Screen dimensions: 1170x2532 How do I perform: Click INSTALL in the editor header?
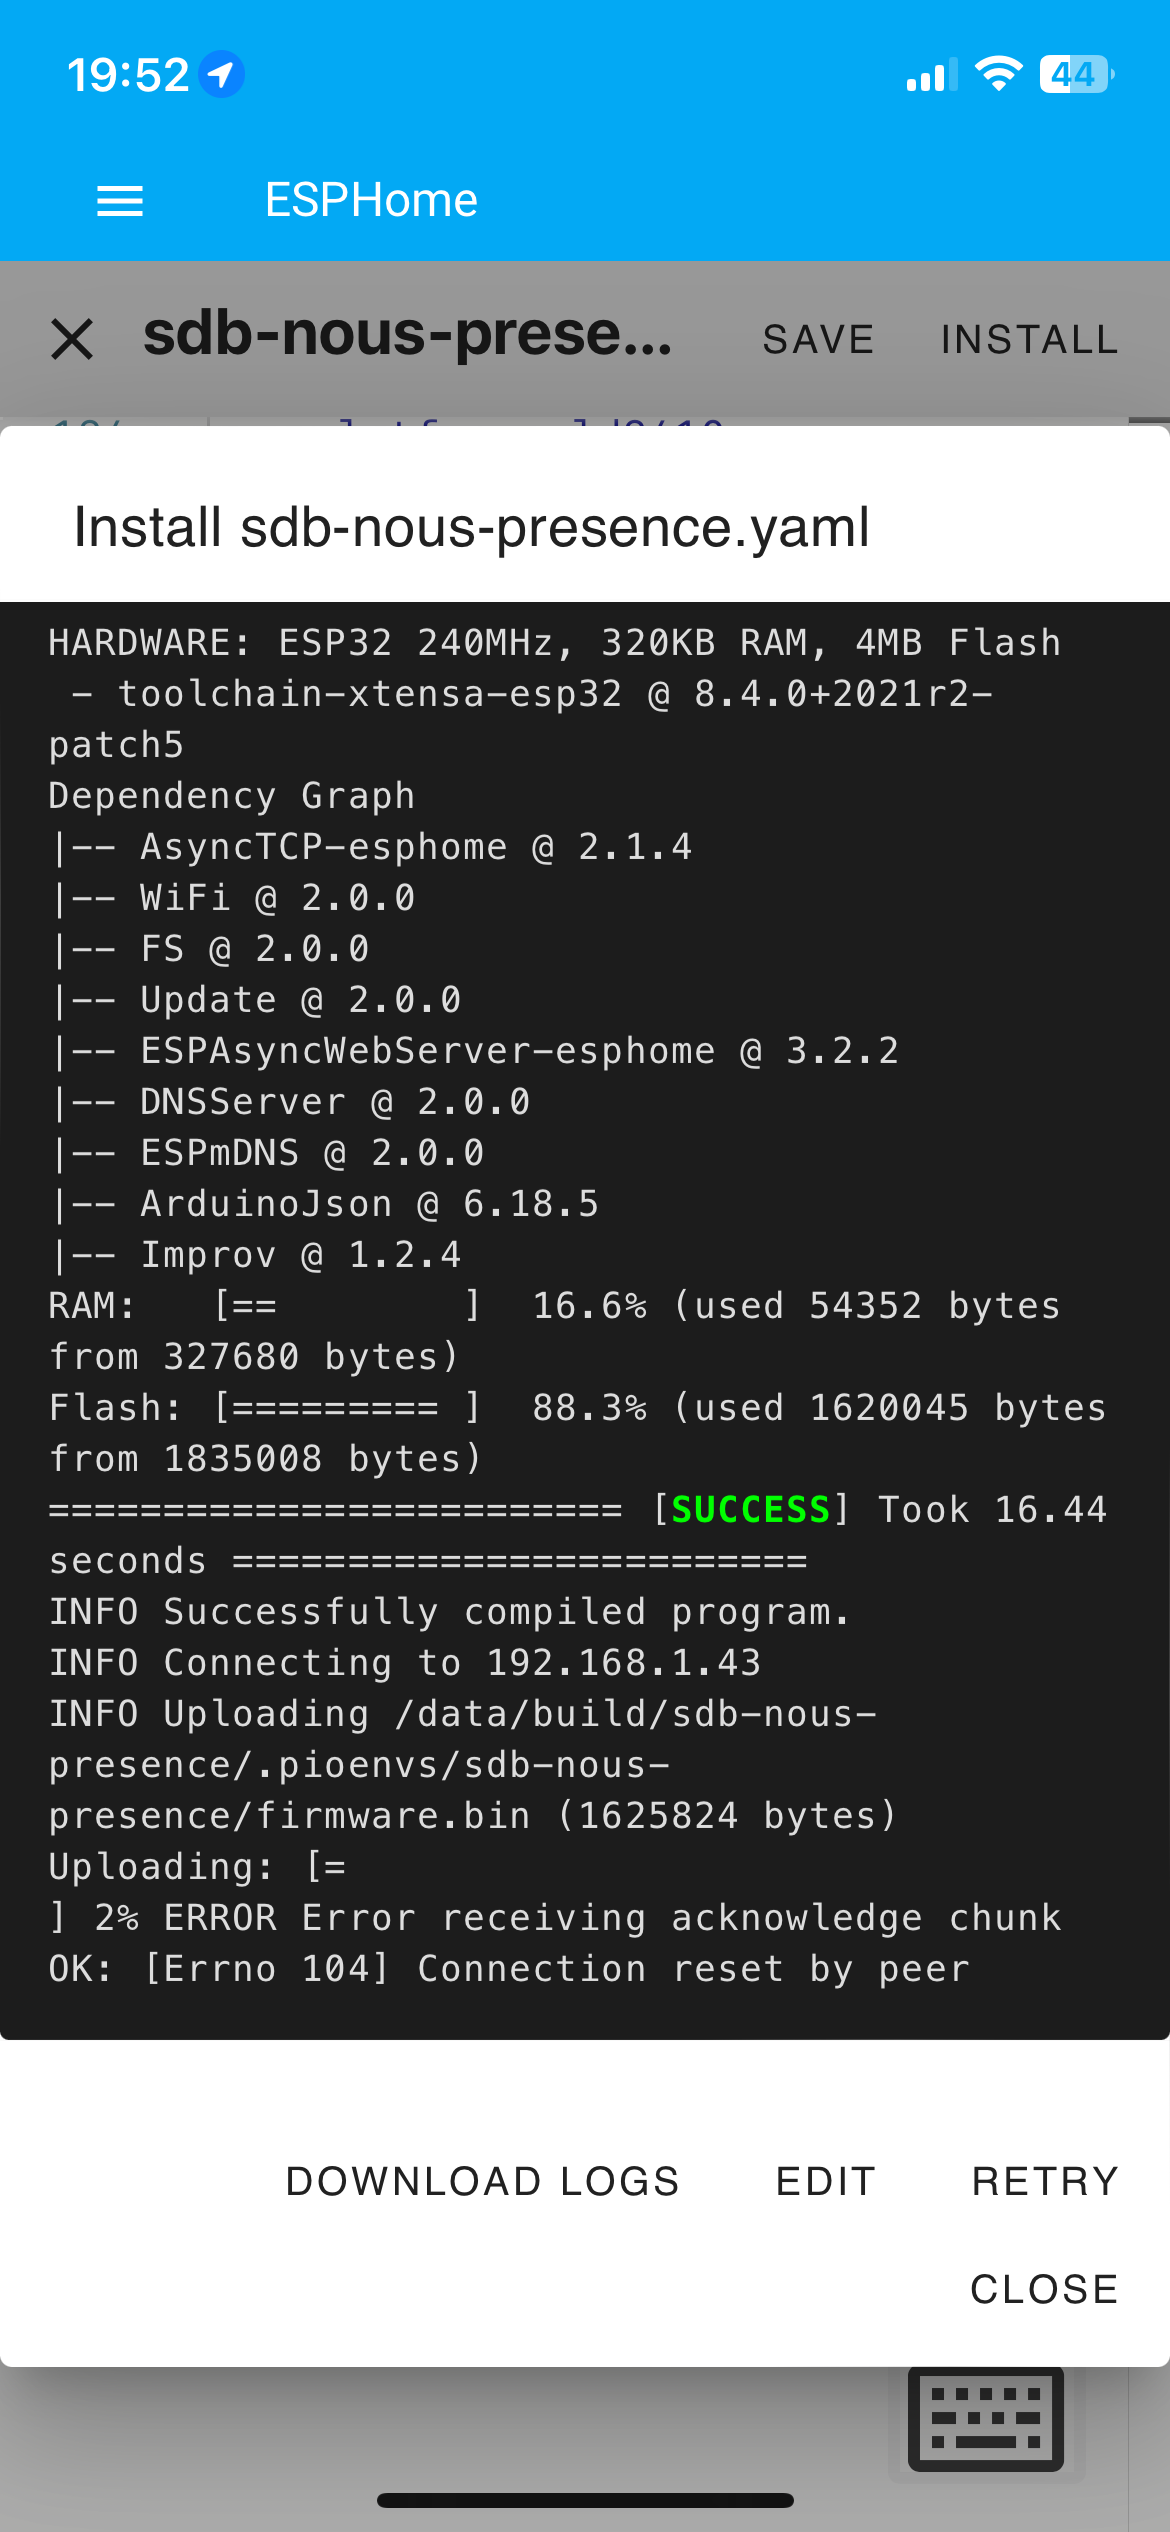pyautogui.click(x=1029, y=340)
